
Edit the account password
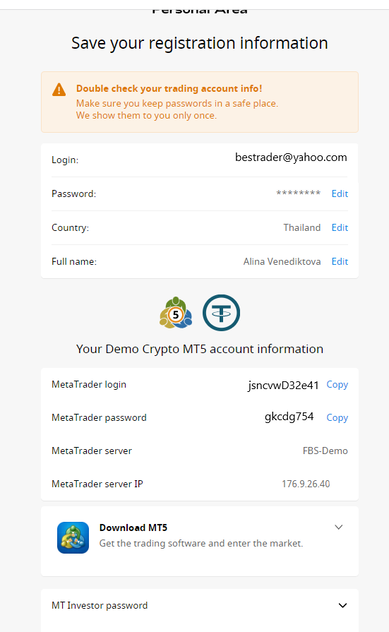pos(339,194)
